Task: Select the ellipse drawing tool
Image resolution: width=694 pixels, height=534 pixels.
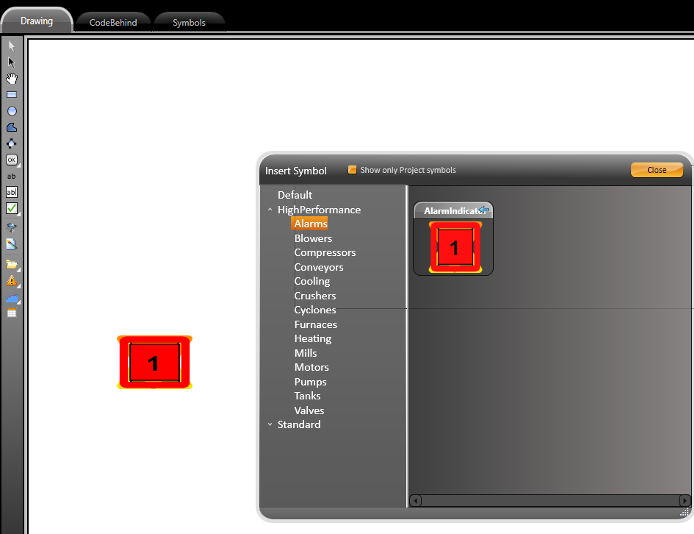Action: click(x=12, y=111)
